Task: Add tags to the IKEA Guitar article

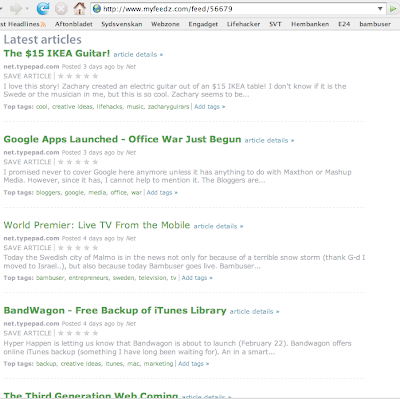Action: click(210, 107)
